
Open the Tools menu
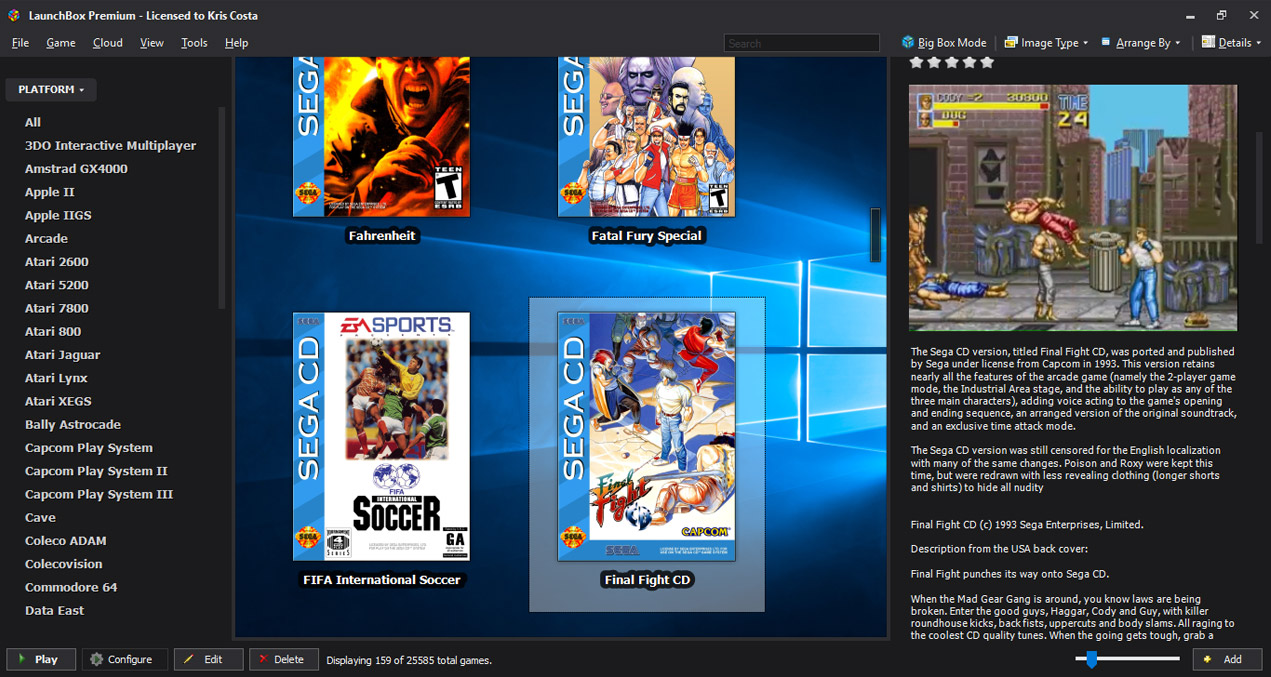click(194, 43)
